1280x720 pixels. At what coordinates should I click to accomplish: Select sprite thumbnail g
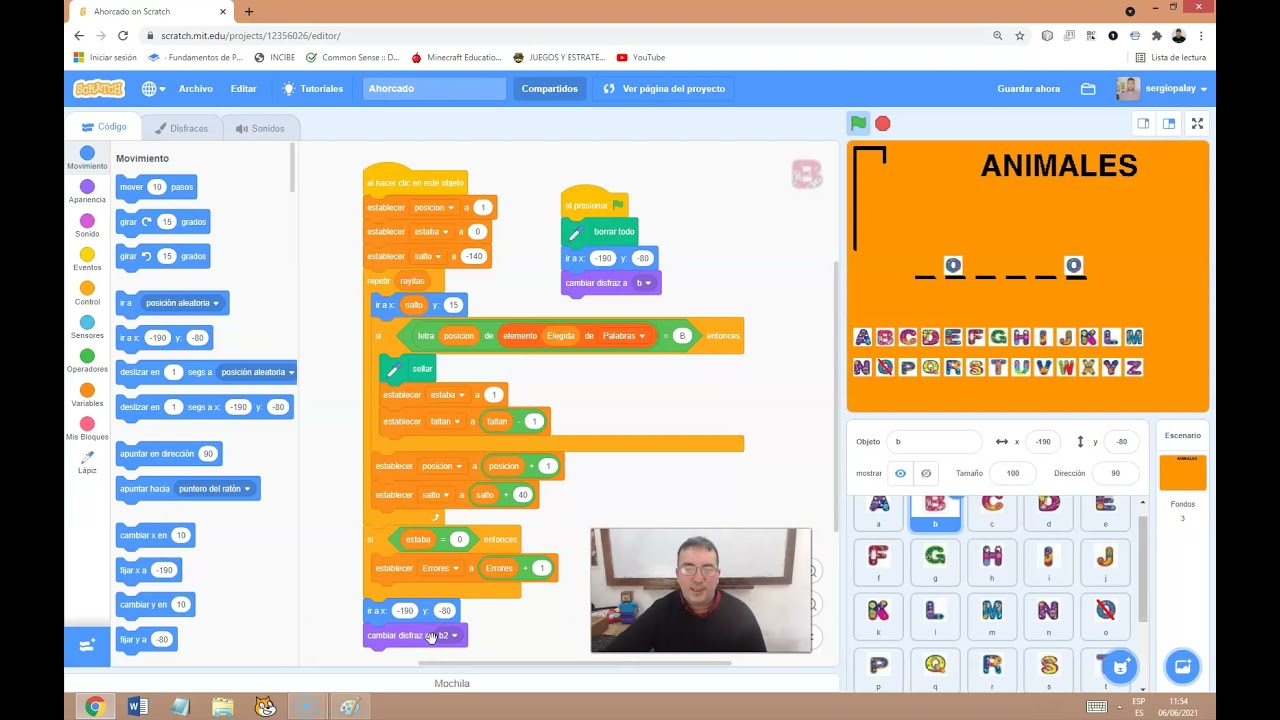pos(935,562)
